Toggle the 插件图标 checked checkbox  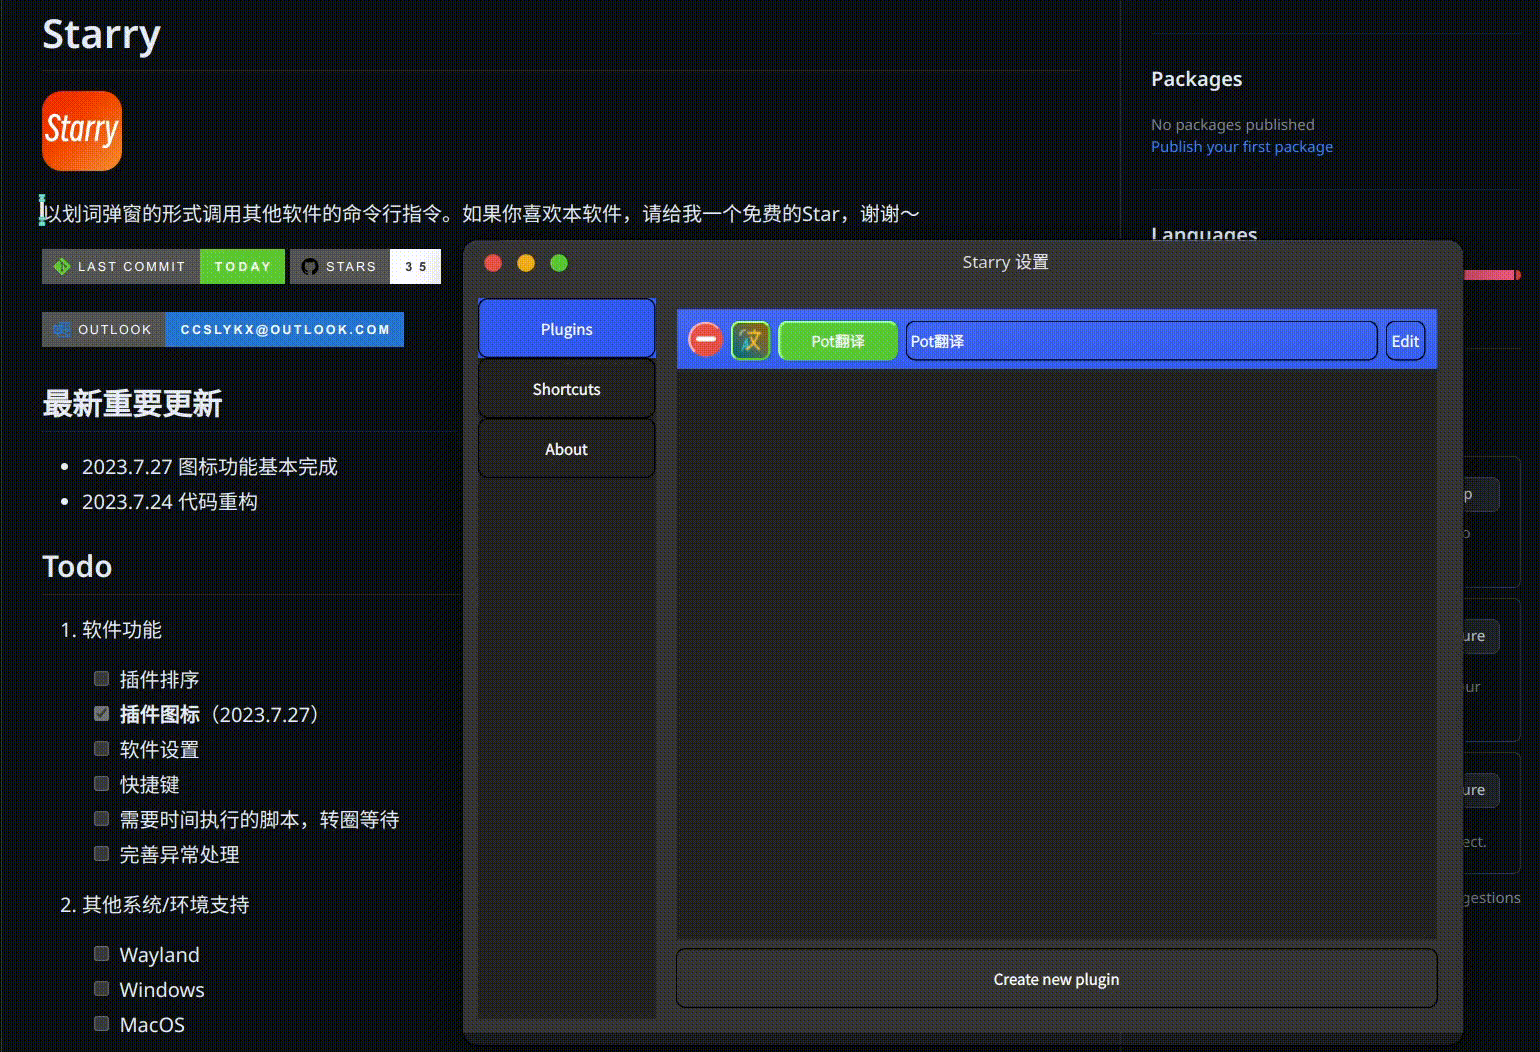101,714
